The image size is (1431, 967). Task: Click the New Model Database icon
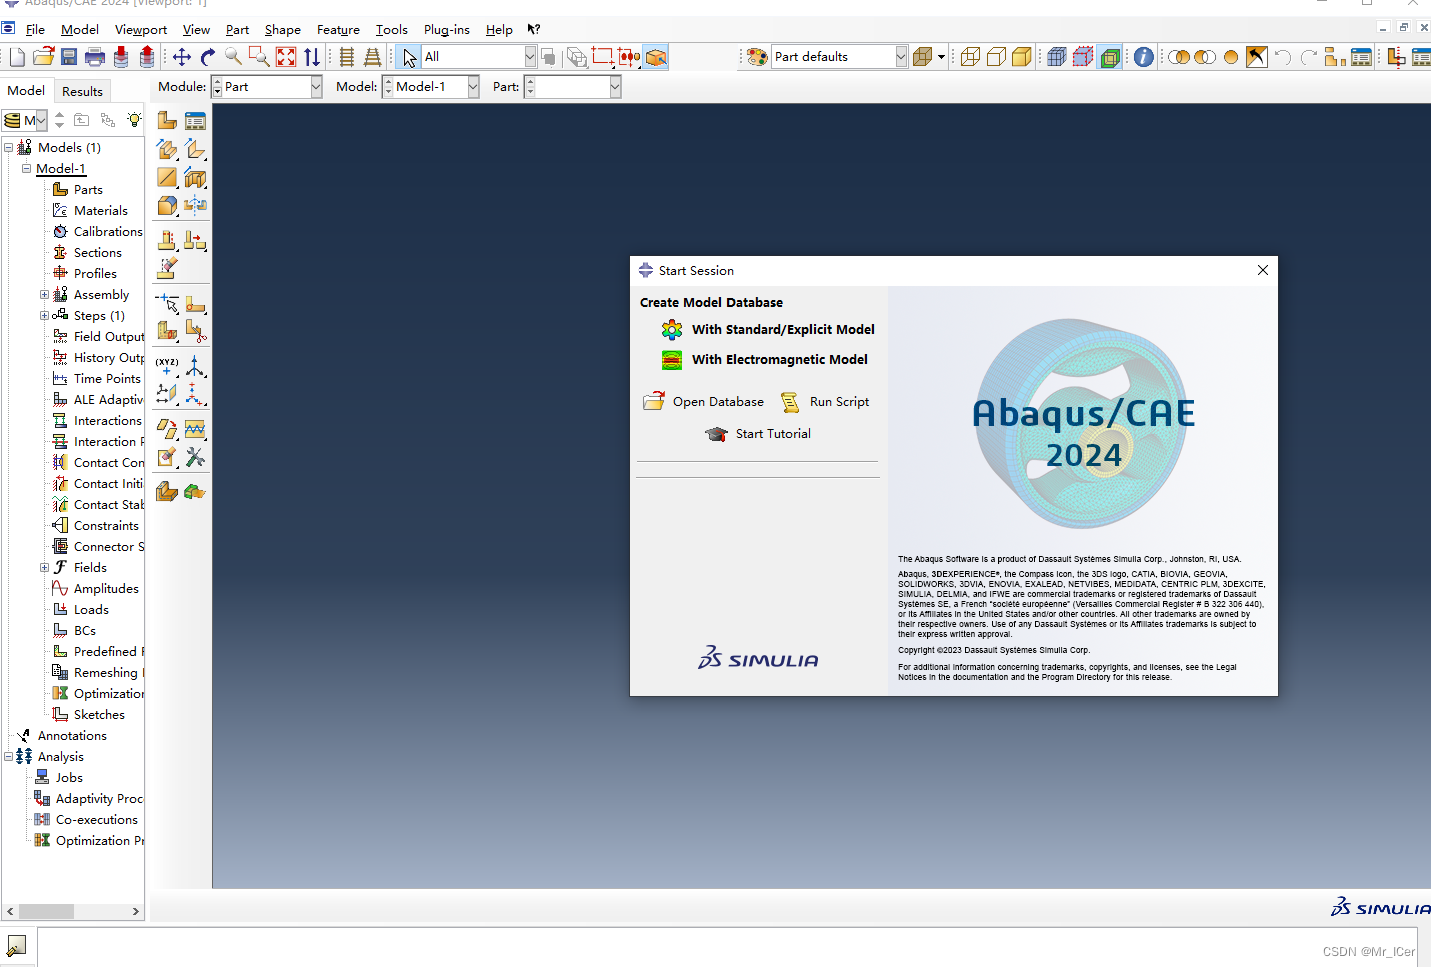tap(17, 57)
